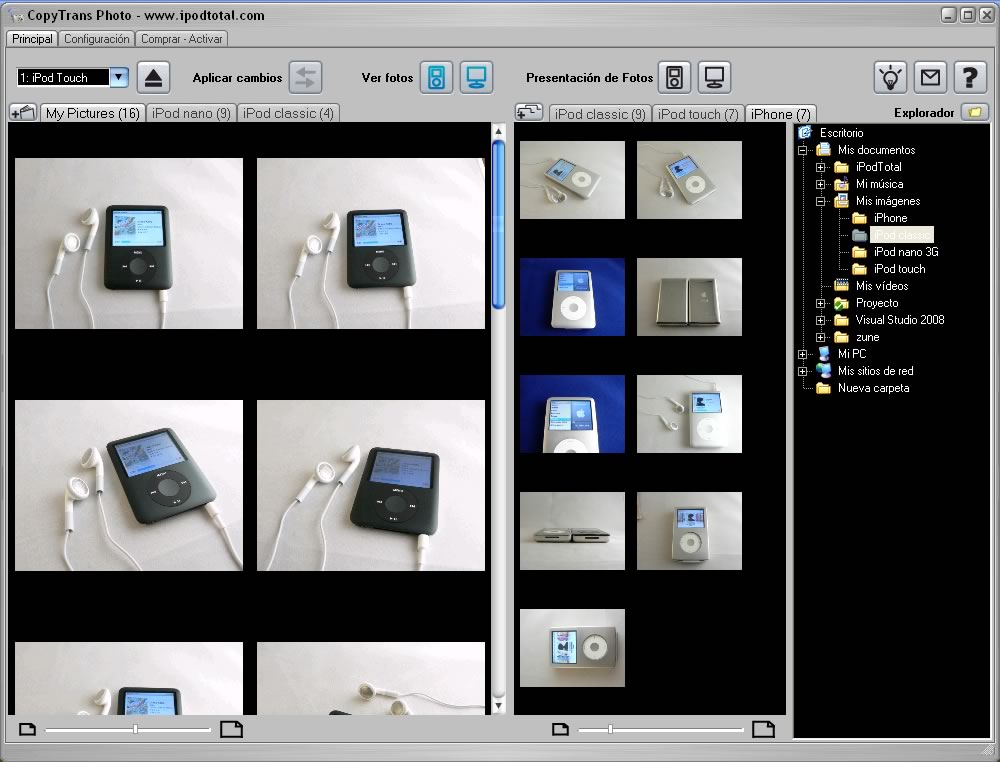This screenshot has width=1000, height=762.
Task: Click the left photo panel scrollbar thumb
Action: 499,224
